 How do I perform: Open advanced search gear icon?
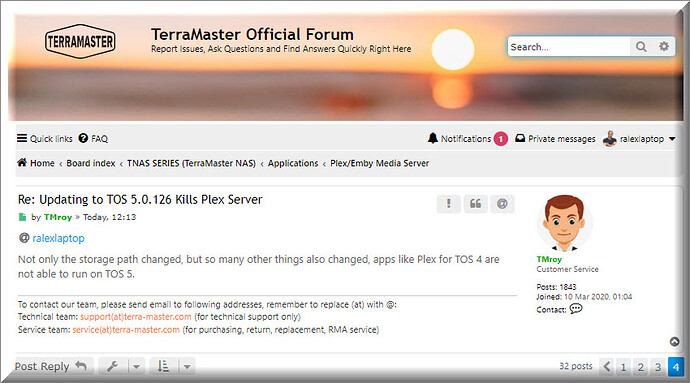point(664,46)
